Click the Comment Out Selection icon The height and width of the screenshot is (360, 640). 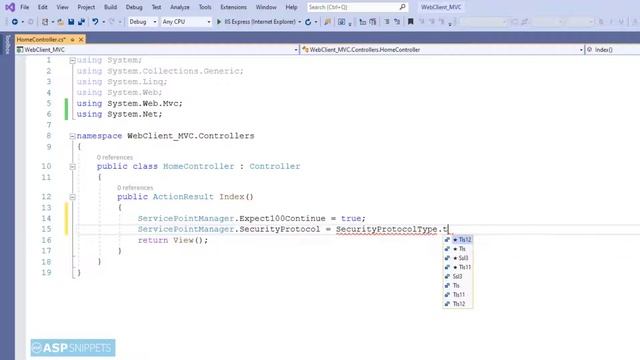coord(387,22)
